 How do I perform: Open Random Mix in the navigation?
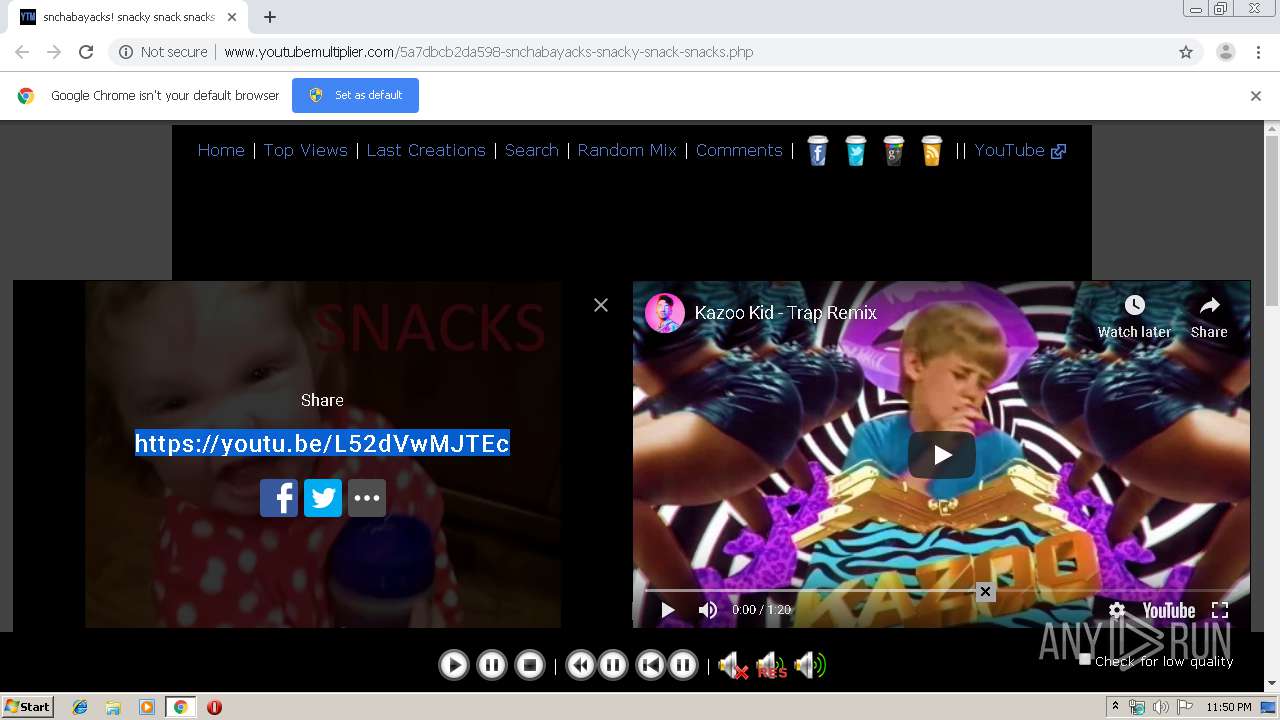click(x=627, y=150)
